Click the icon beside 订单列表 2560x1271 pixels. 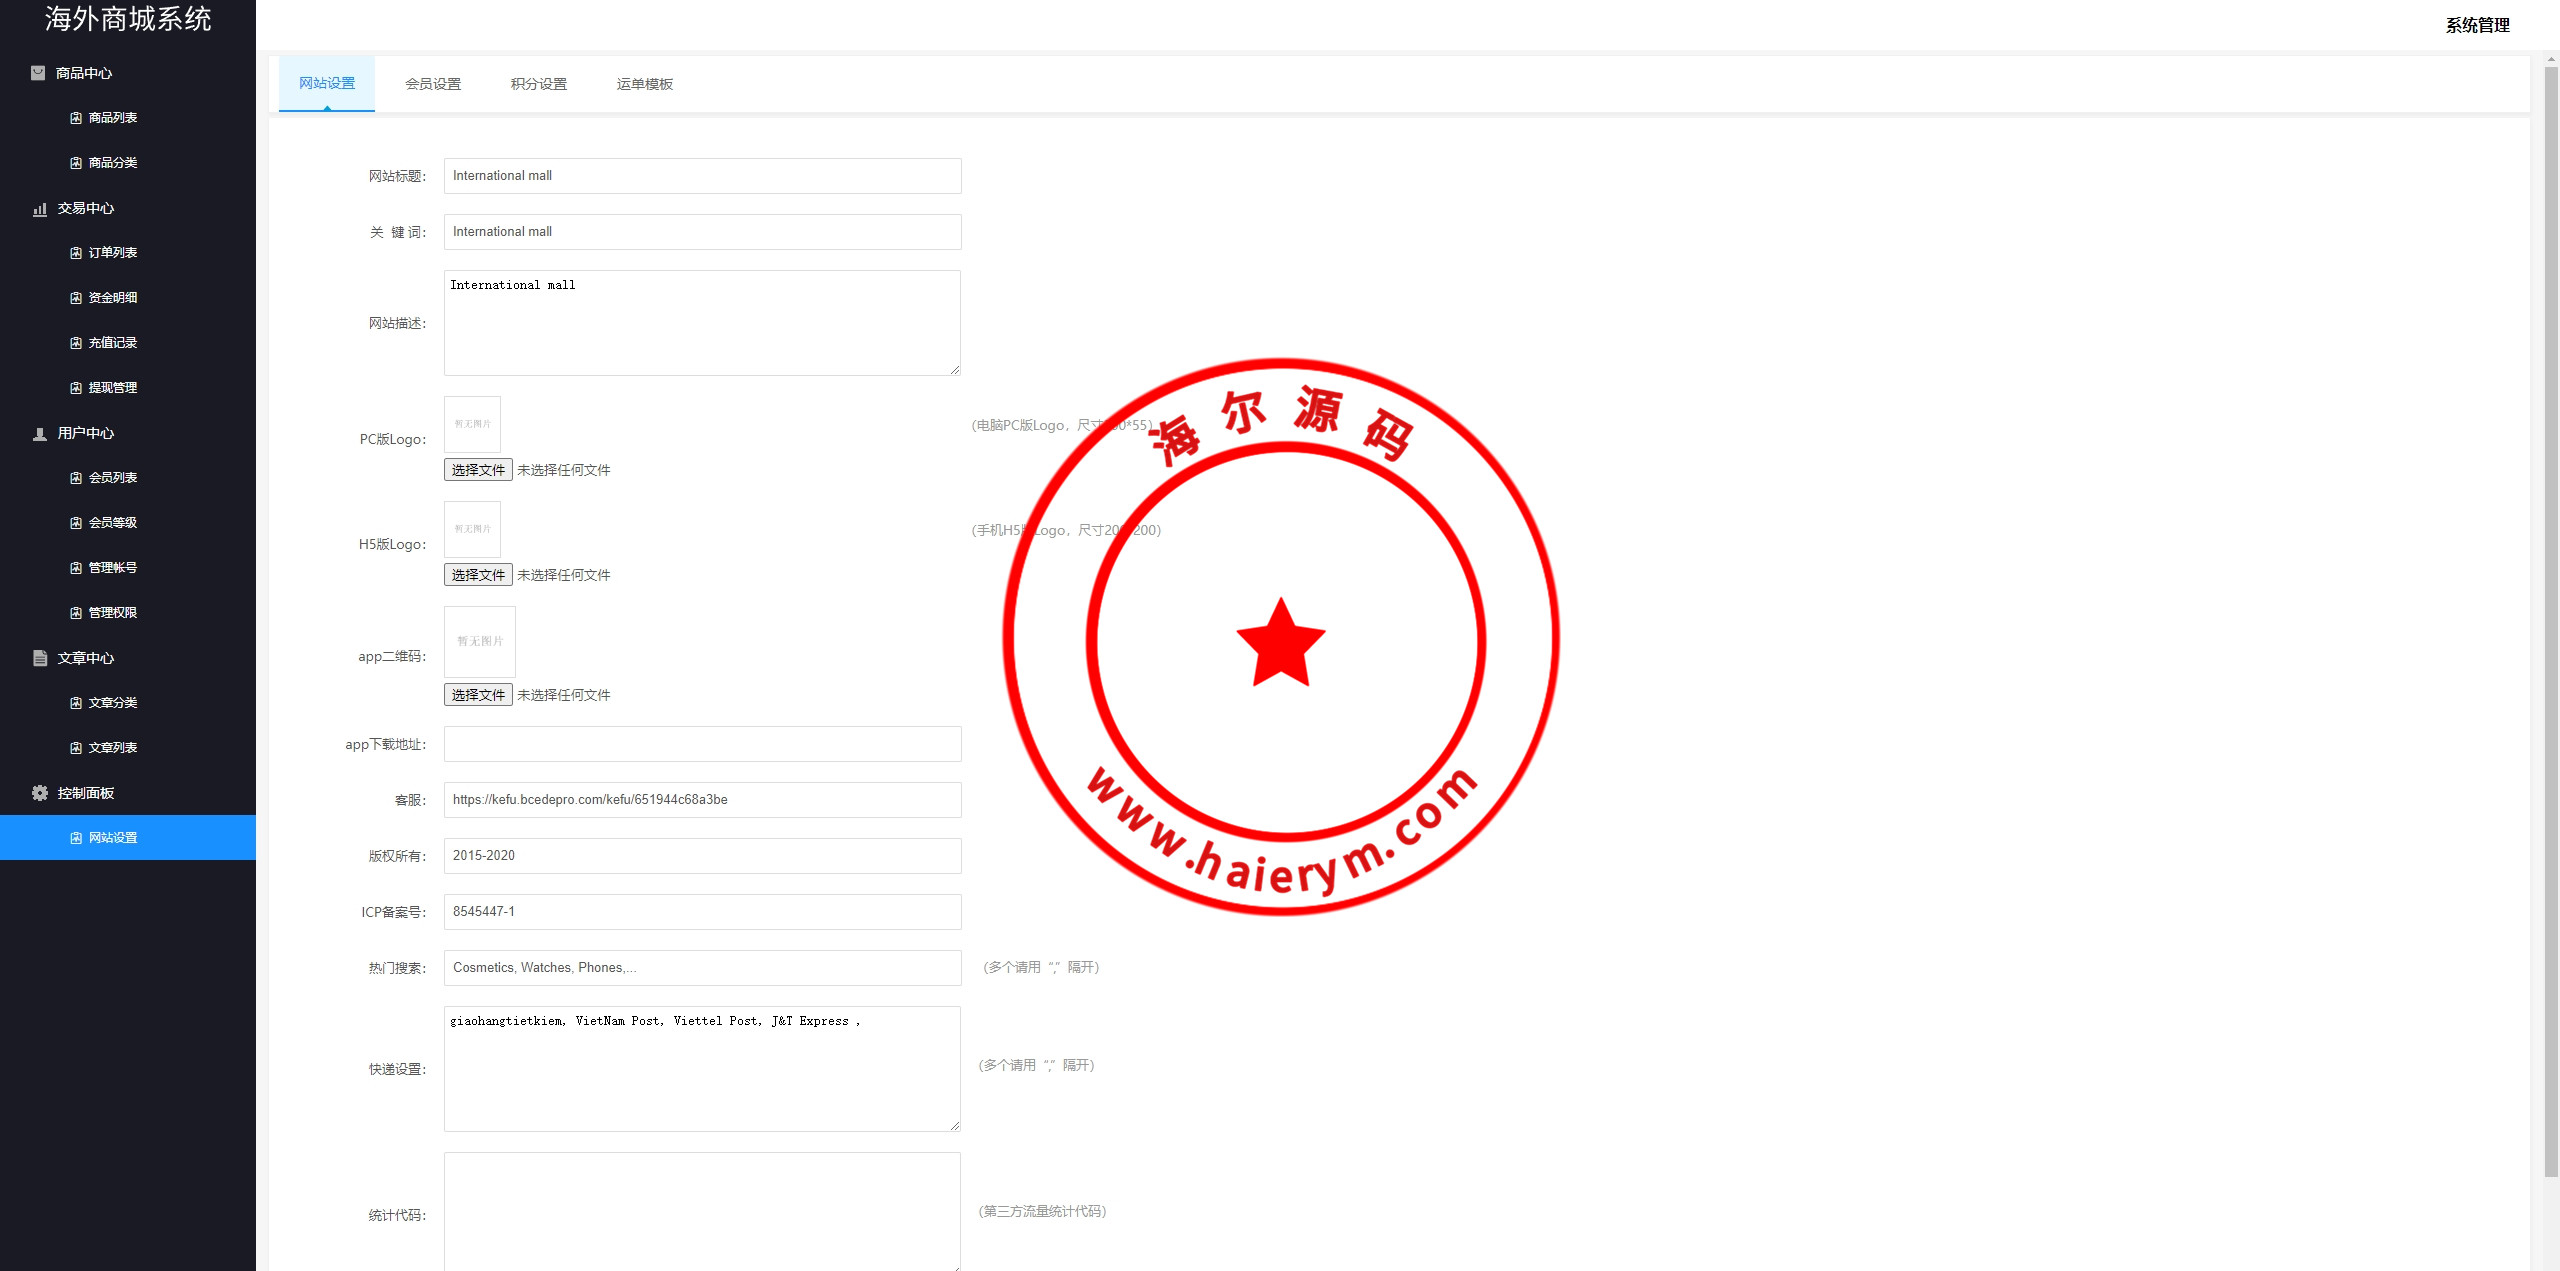76,253
